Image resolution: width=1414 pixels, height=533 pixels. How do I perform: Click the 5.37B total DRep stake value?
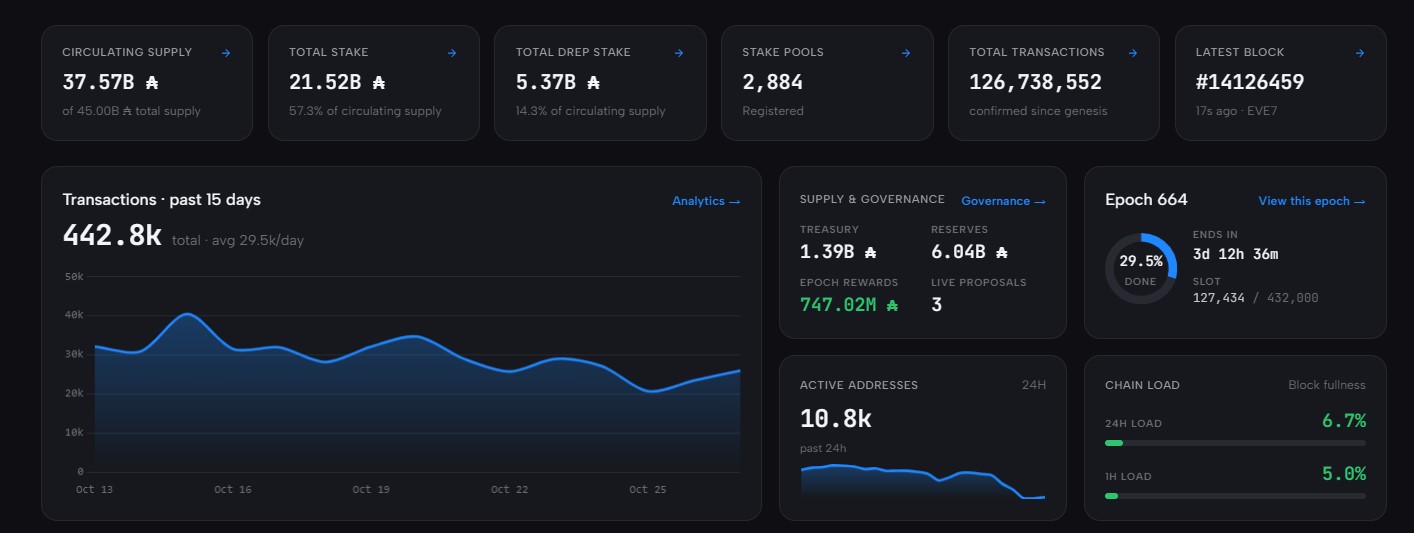click(557, 82)
